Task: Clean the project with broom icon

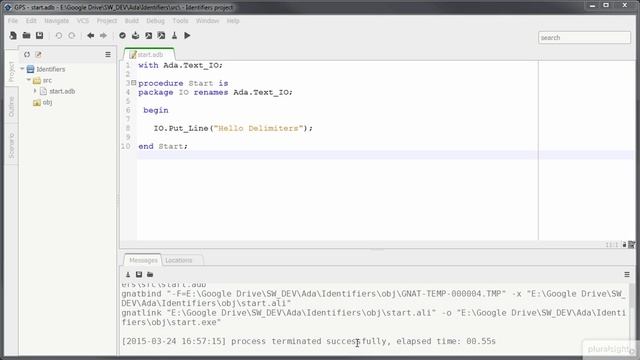Action: pos(174,36)
